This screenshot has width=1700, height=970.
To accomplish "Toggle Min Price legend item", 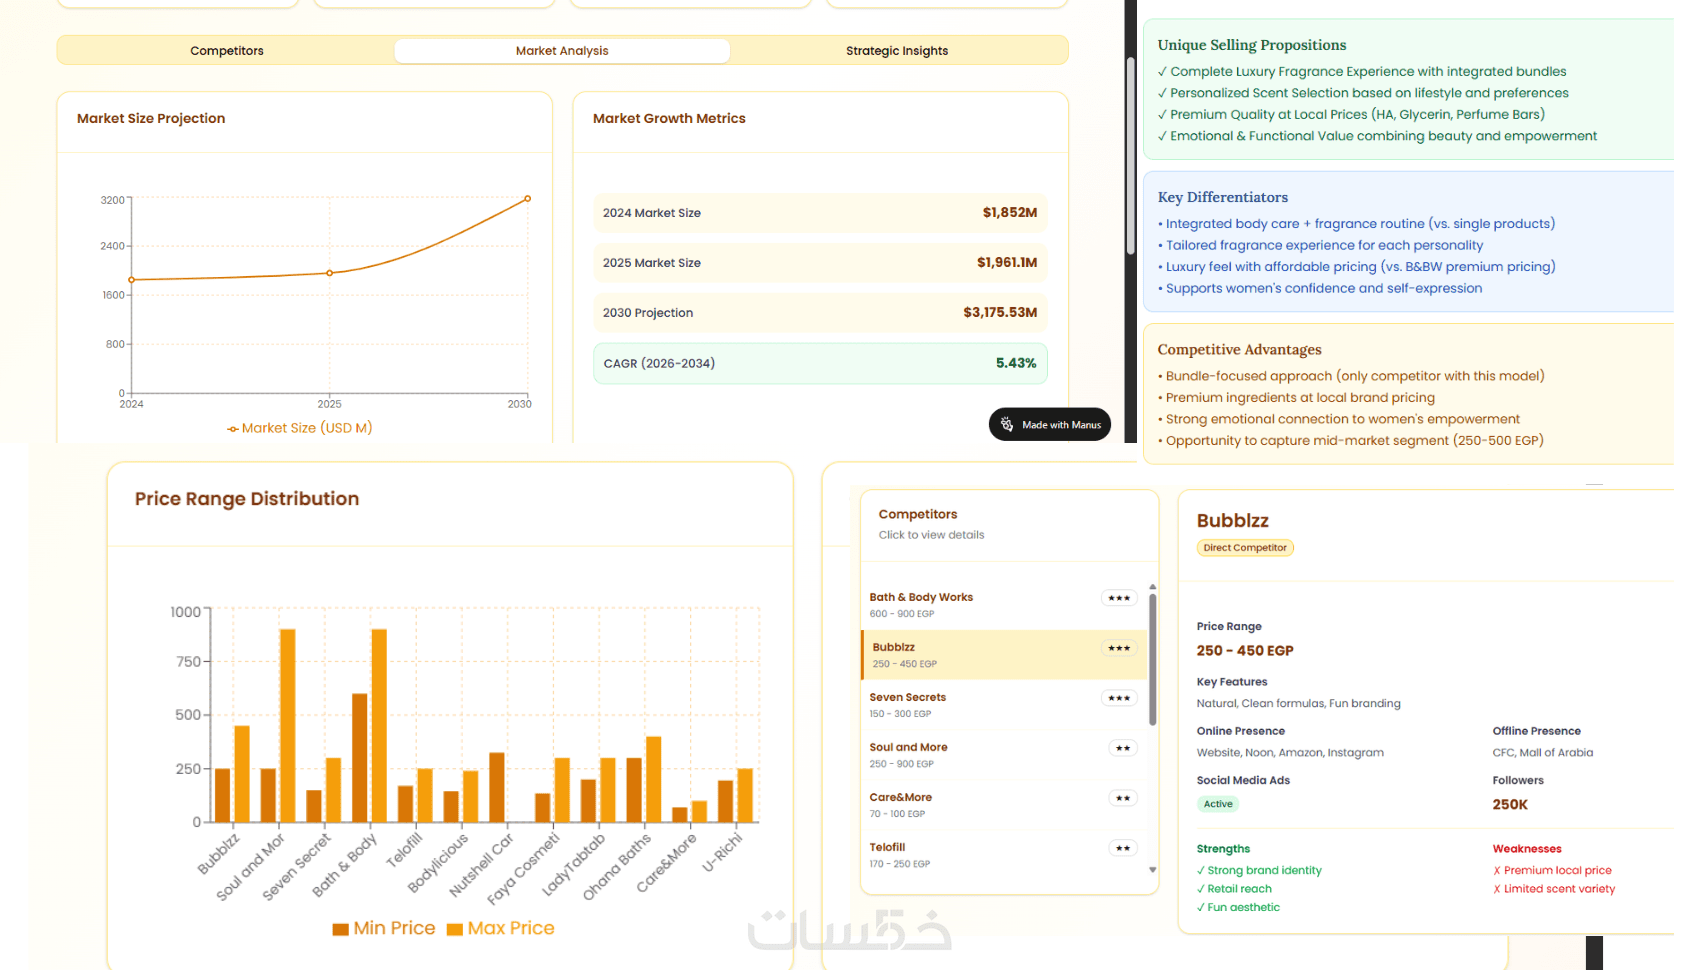I will pyautogui.click(x=384, y=928).
